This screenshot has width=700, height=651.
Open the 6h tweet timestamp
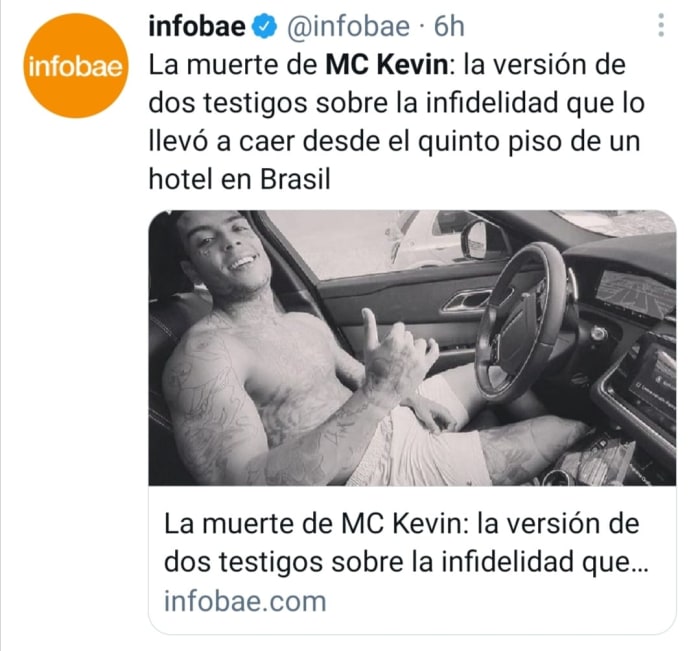(449, 26)
